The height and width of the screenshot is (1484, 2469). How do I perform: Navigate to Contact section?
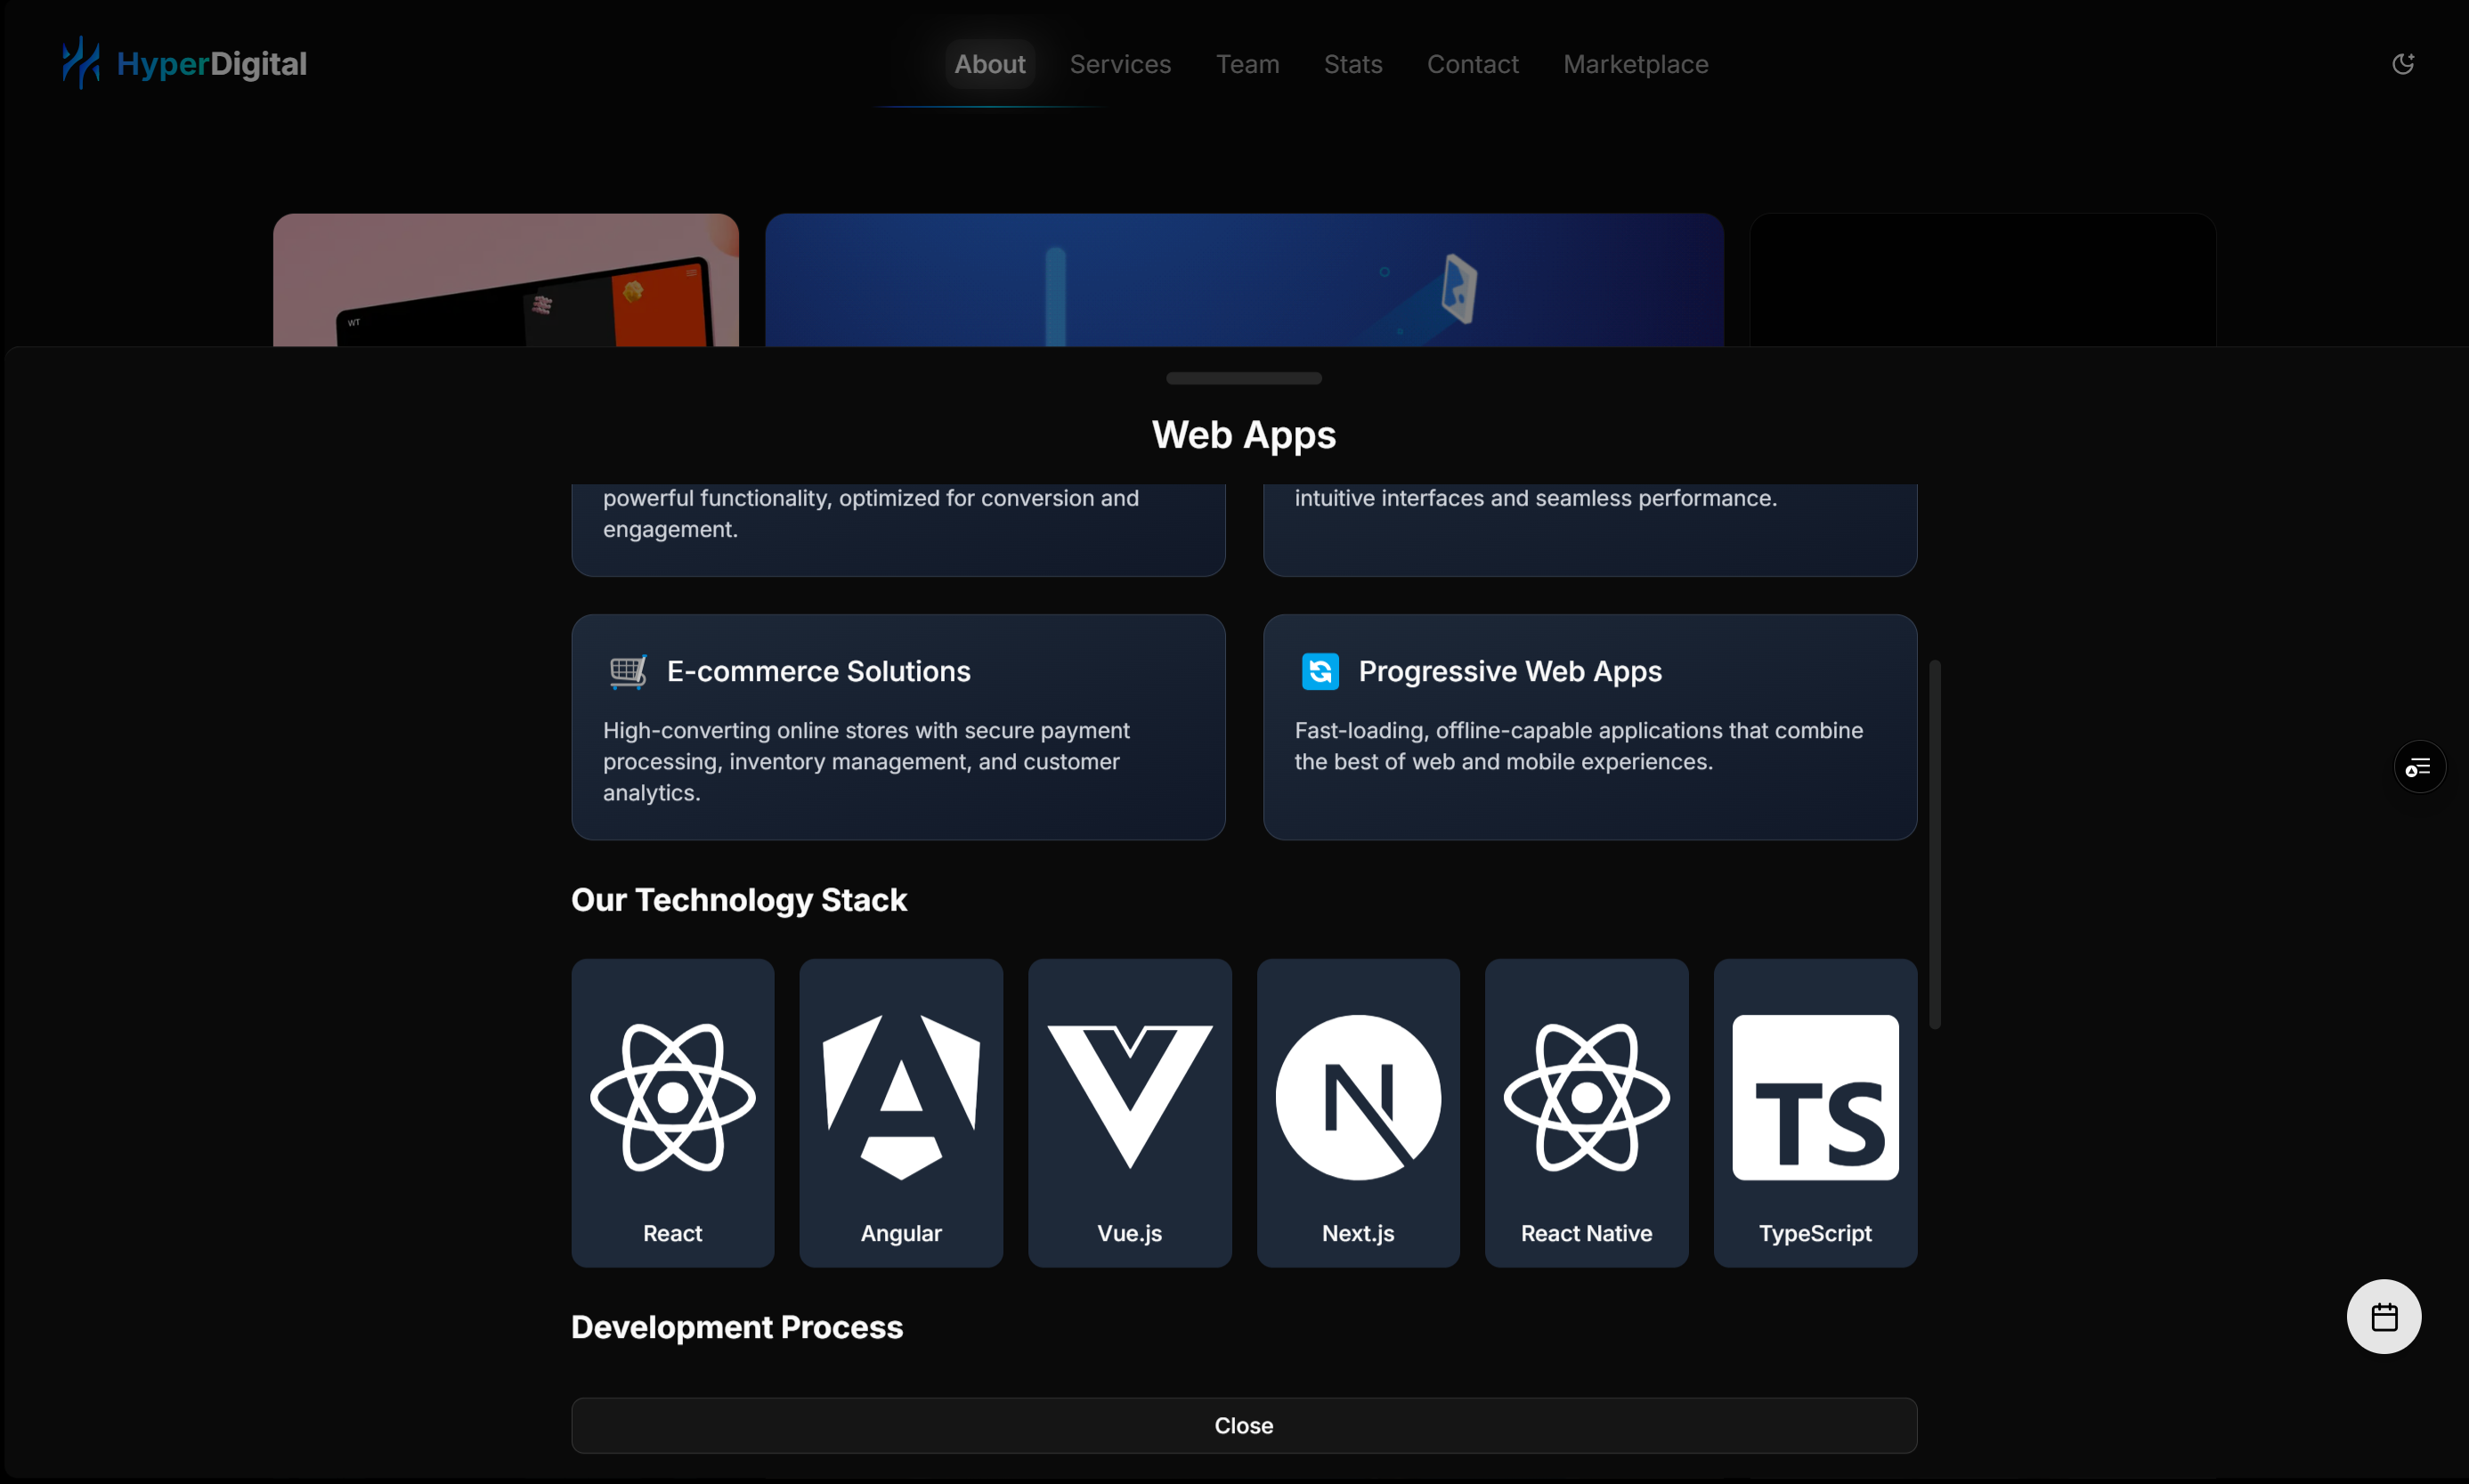pyautogui.click(x=1472, y=64)
